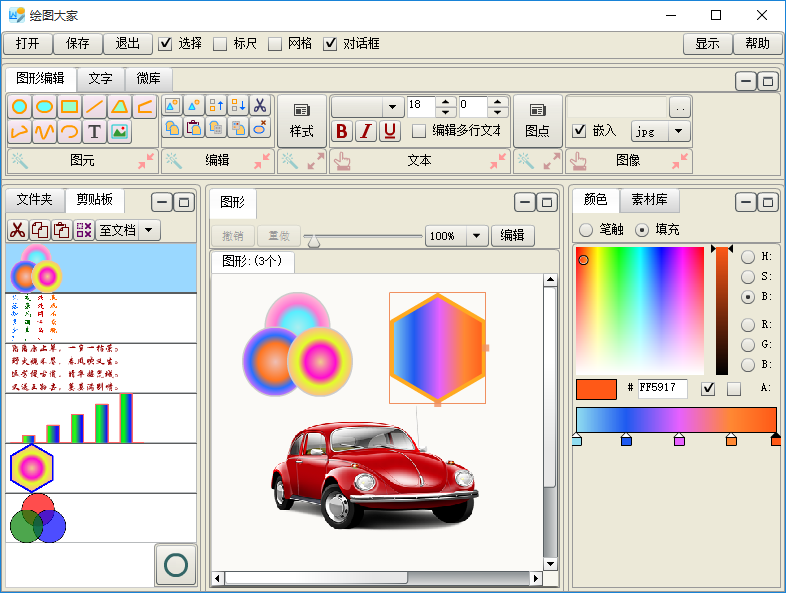Open the 样式 style button
Screen dimensions: 786x593
pos(301,121)
